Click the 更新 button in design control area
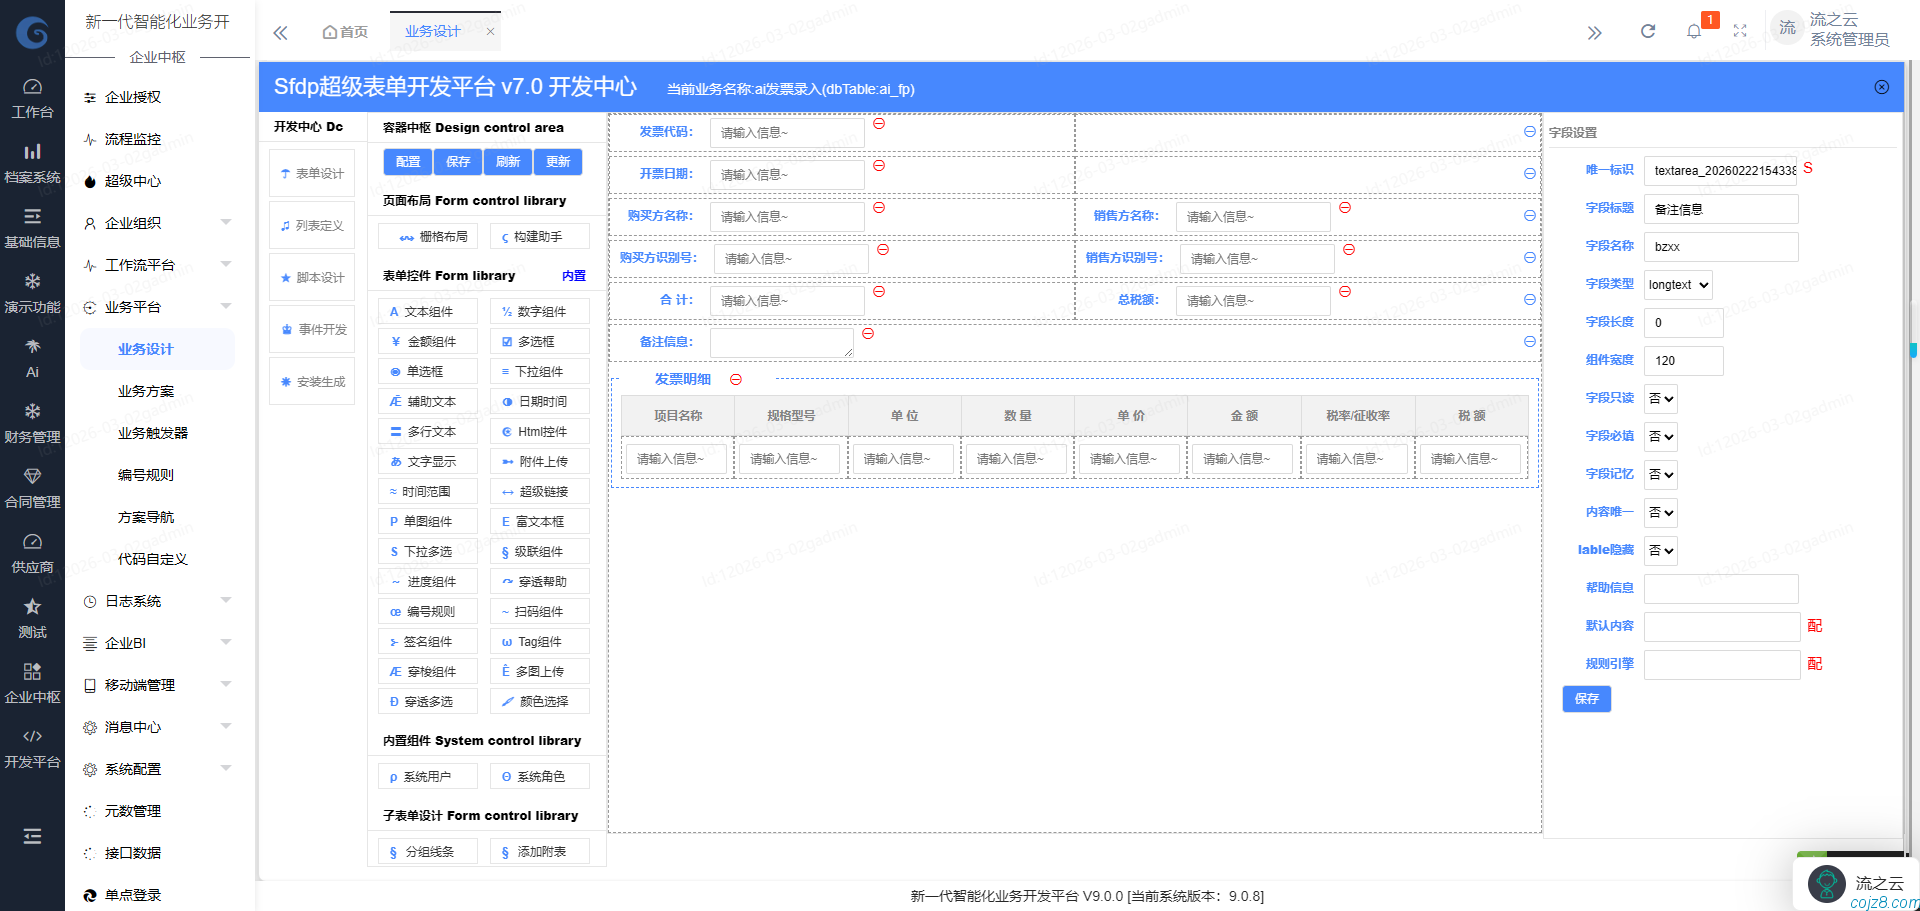Screen dimensions: 1920x911 [x=558, y=161]
